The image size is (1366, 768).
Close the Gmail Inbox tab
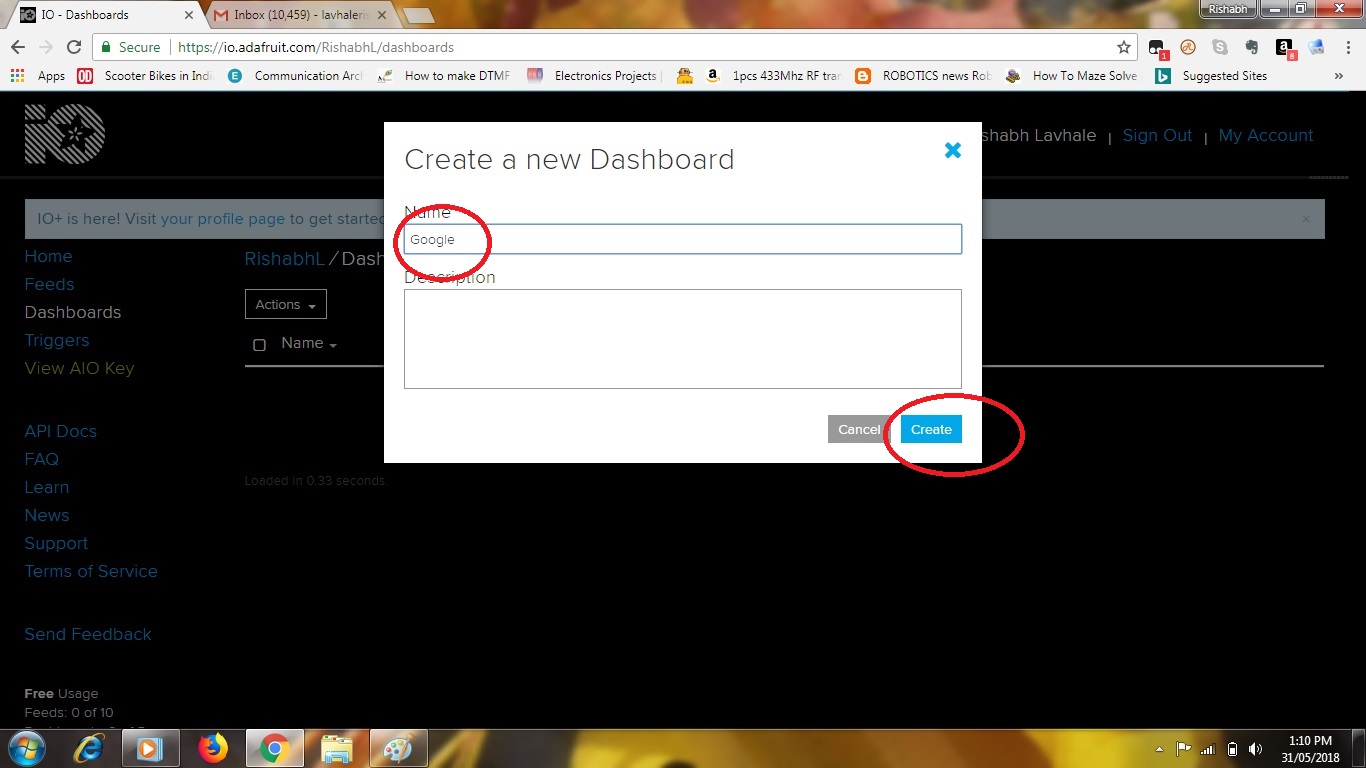click(x=381, y=15)
